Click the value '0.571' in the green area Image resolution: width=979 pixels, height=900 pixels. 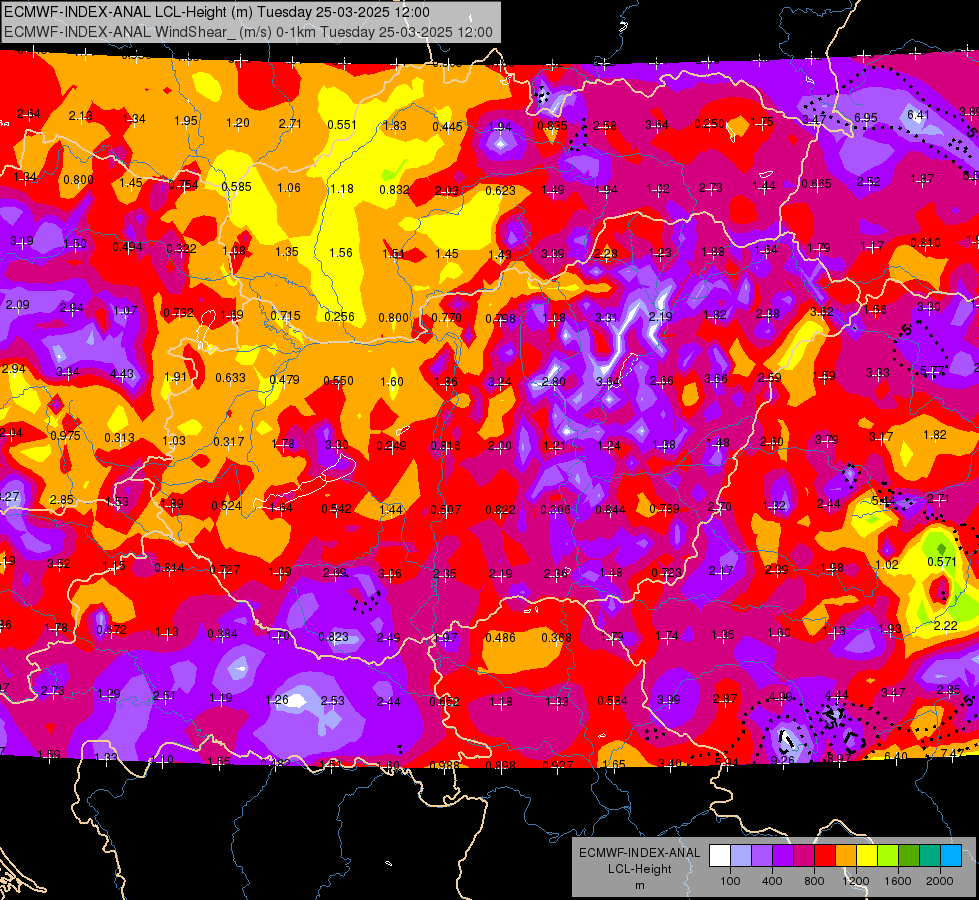[942, 561]
